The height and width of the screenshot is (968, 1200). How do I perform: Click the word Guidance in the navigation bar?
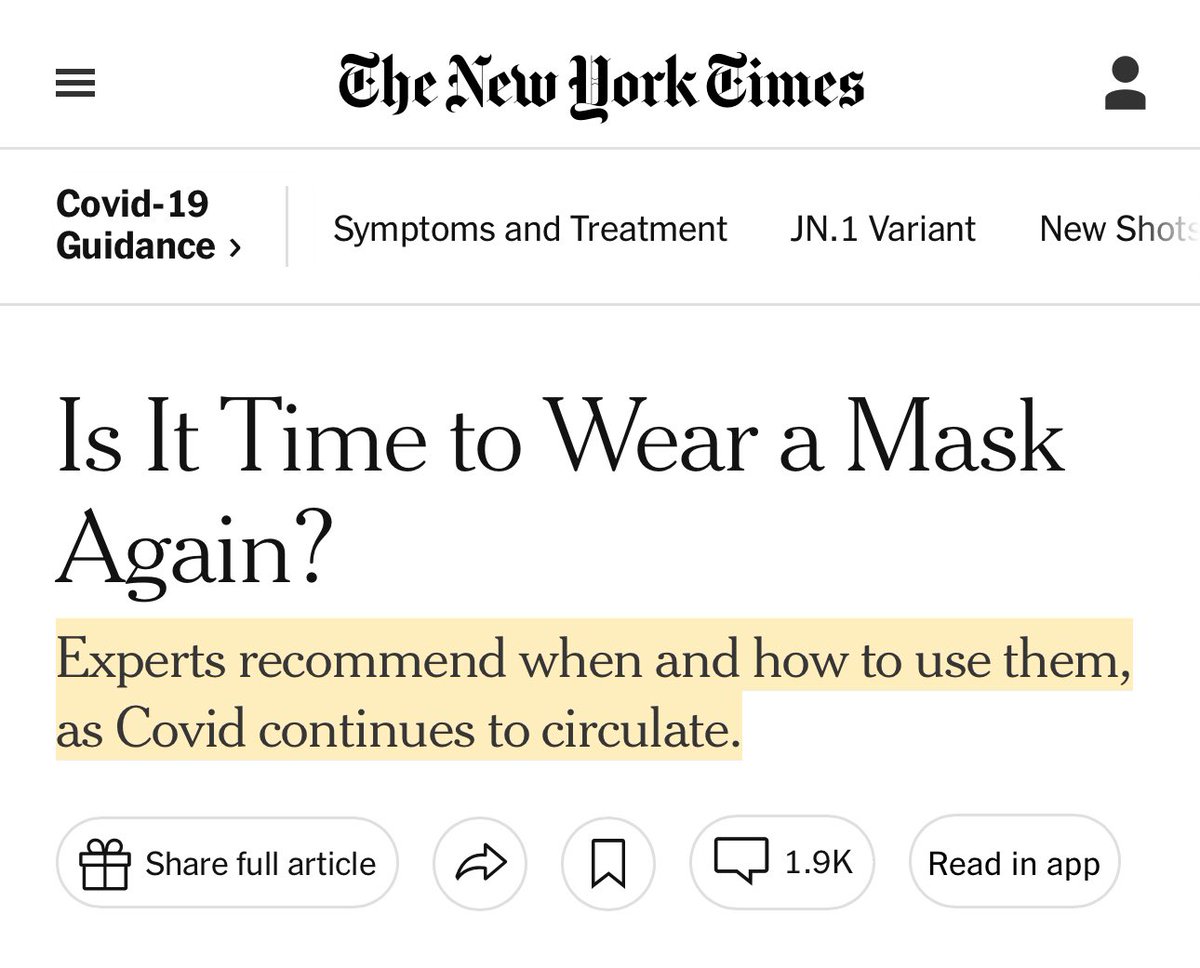pyautogui.click(x=136, y=246)
